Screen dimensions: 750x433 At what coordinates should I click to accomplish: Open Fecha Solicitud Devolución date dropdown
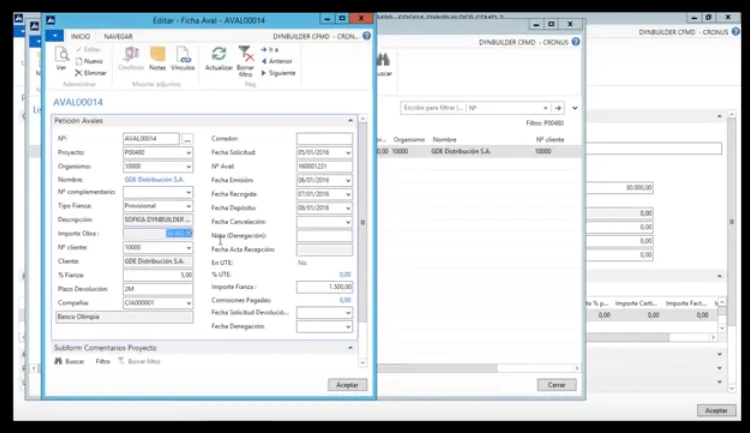[348, 313]
